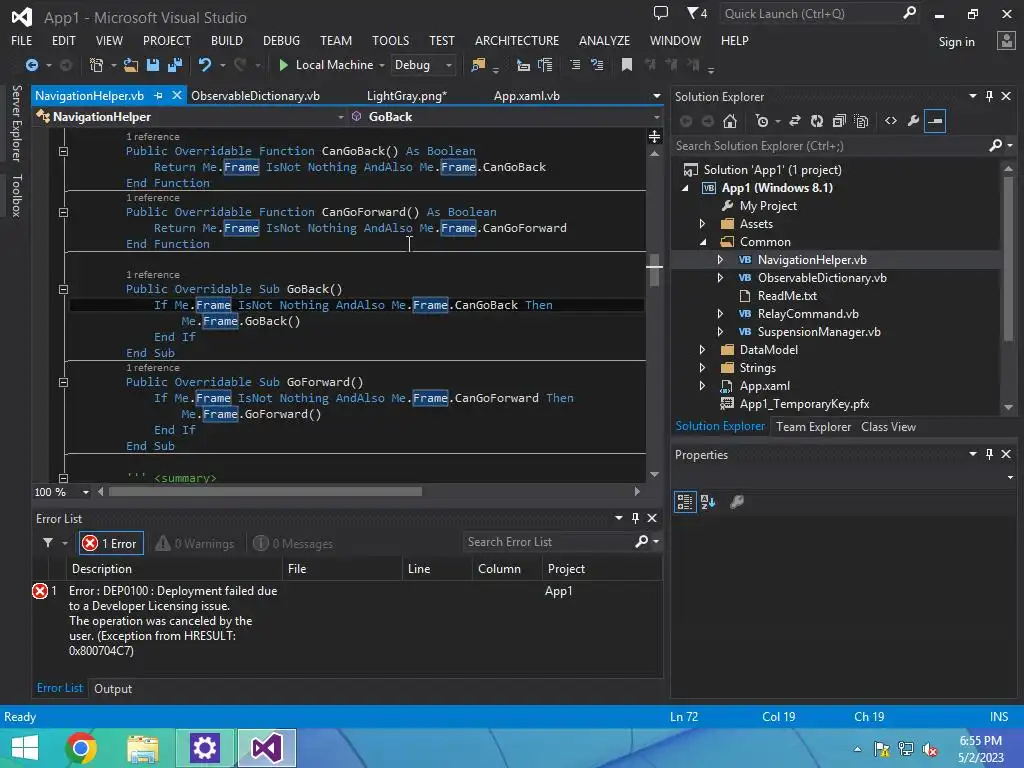The width and height of the screenshot is (1024, 768).
Task: Click the View Code icon in Solution Explorer
Action: click(x=891, y=121)
